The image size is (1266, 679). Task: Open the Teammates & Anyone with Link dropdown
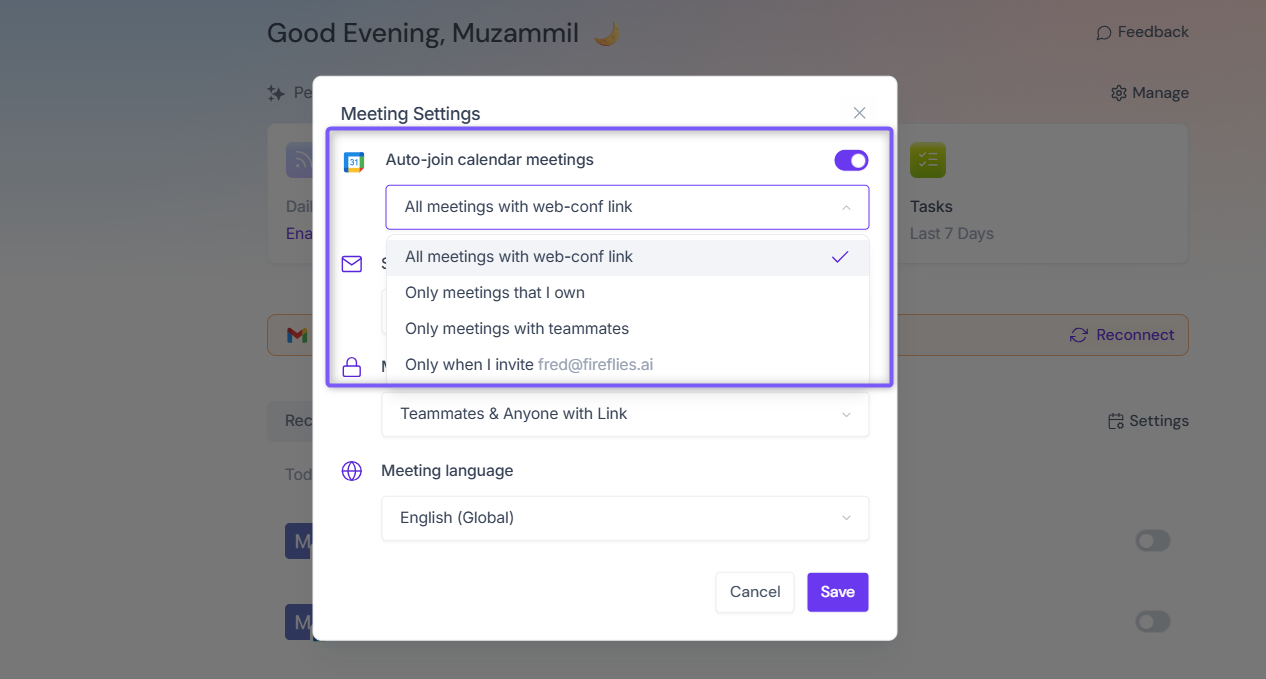click(625, 414)
